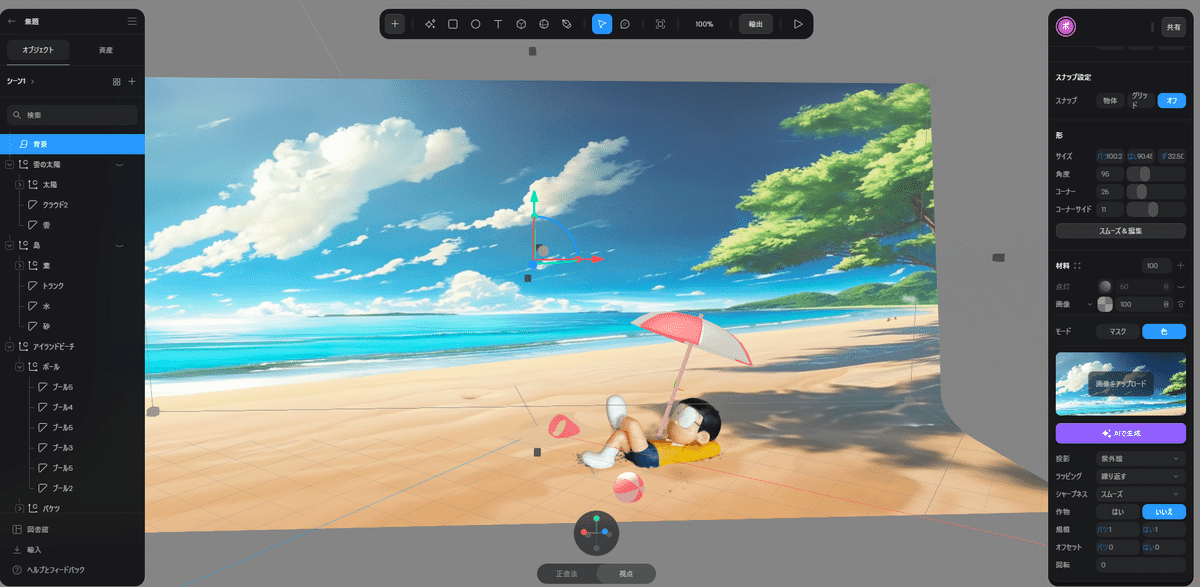
Task: Switch to 視点 perspective view
Action: point(627,574)
